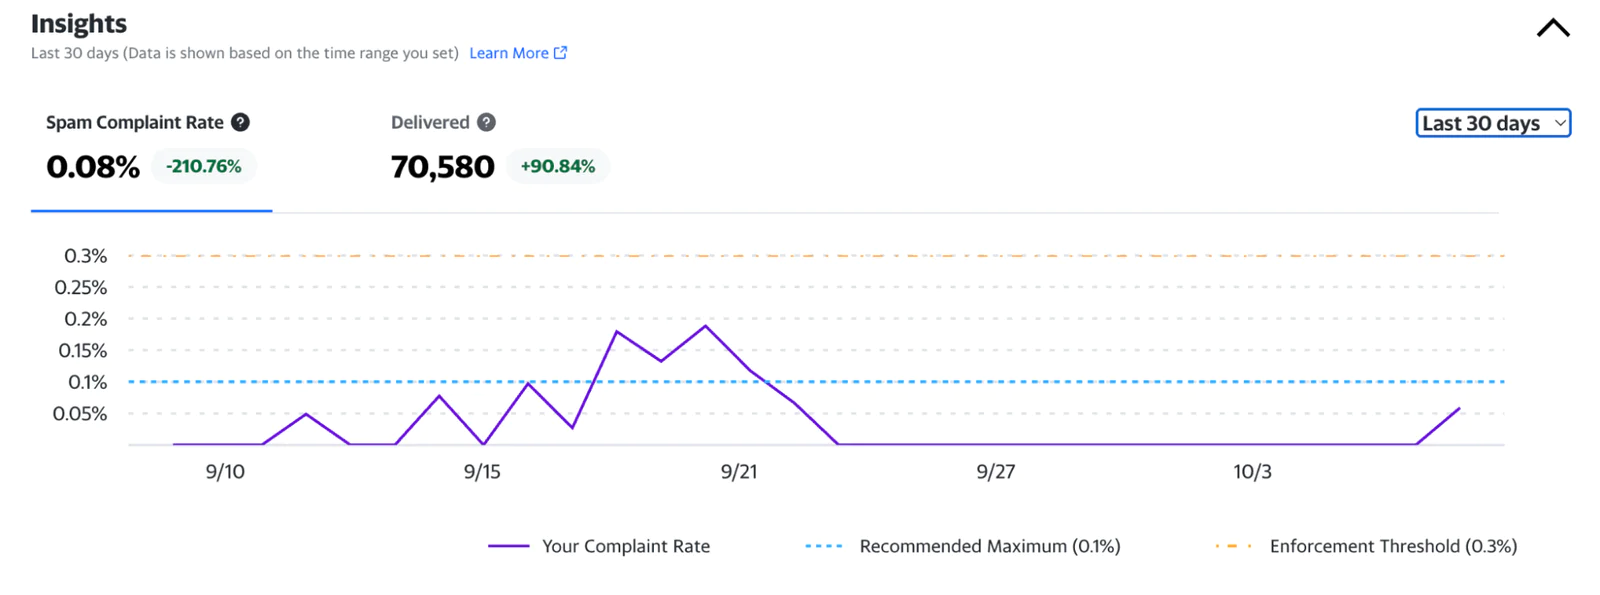The width and height of the screenshot is (1600, 595).
Task: Toggle Enforcement Threshold (0.3%) legend entry
Action: pos(1393,546)
